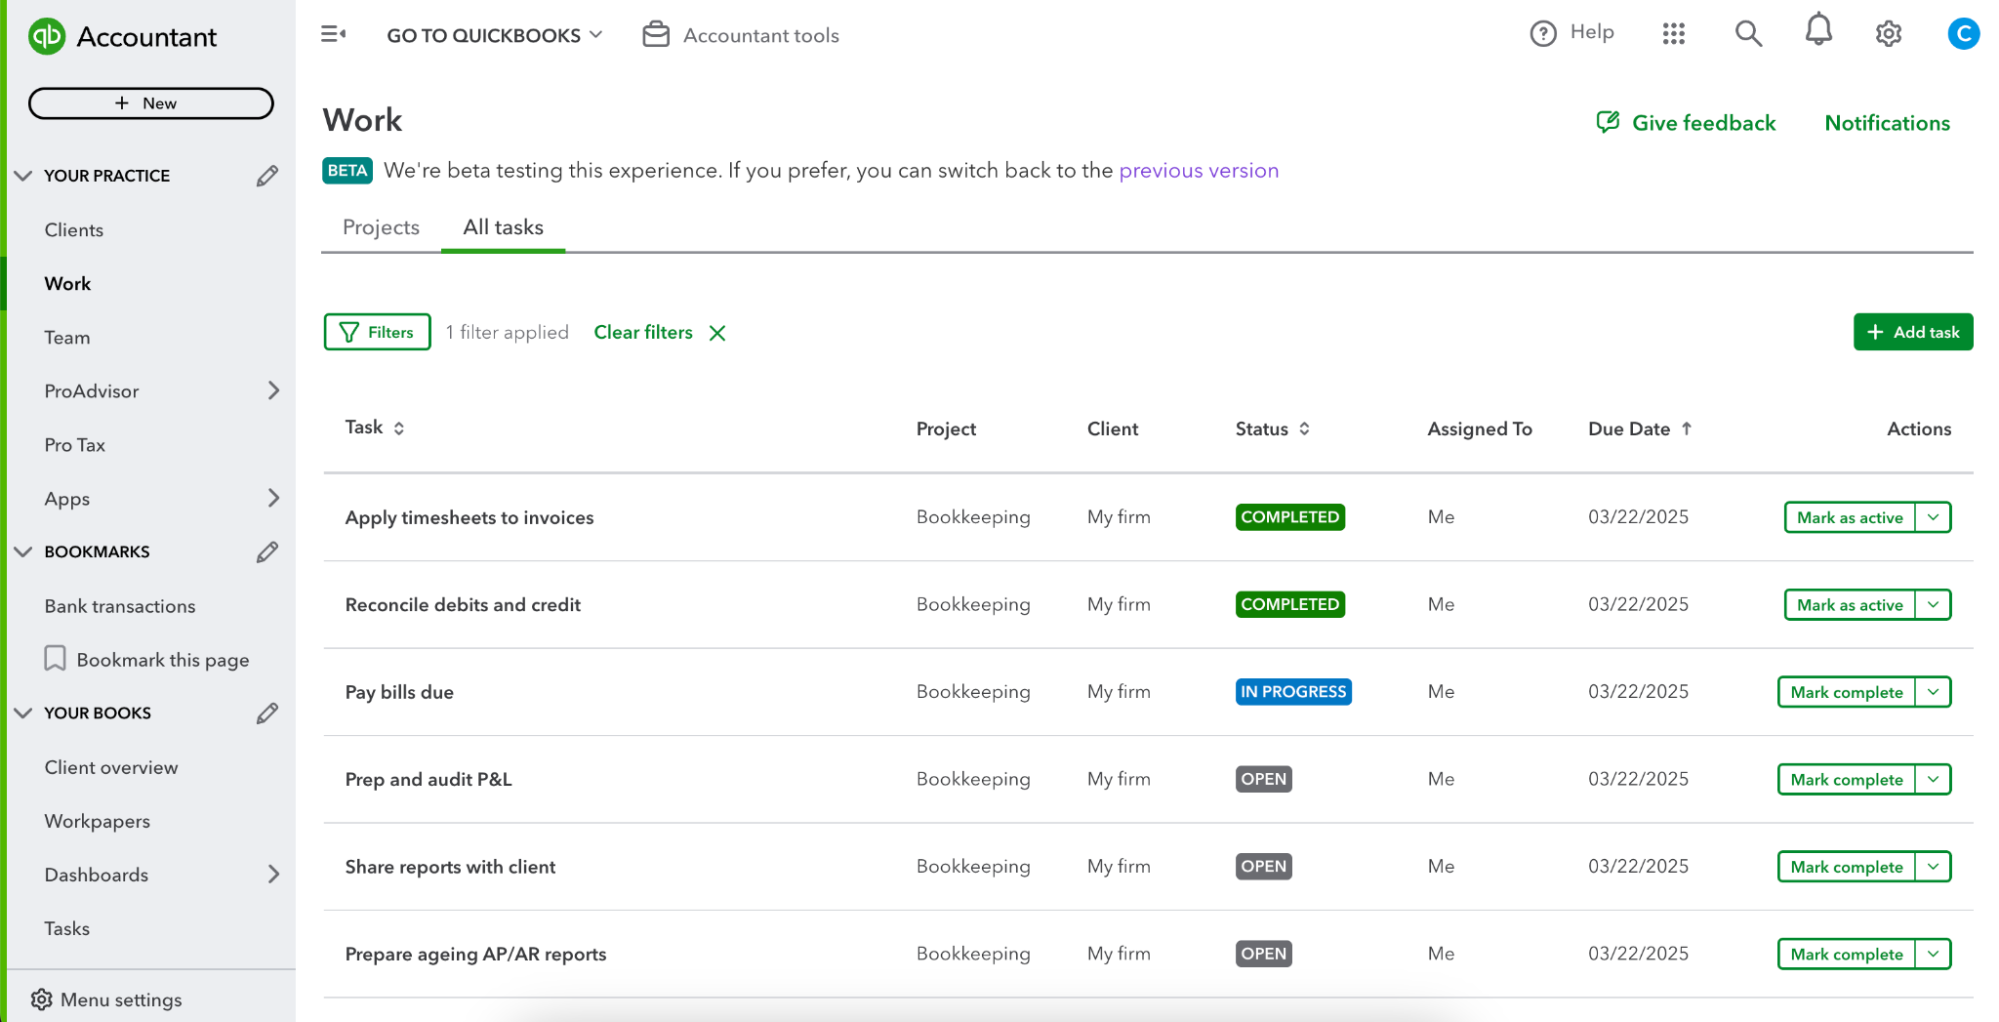Click the Add task button
This screenshot has height=1022, width=1999.
[x=1912, y=332]
